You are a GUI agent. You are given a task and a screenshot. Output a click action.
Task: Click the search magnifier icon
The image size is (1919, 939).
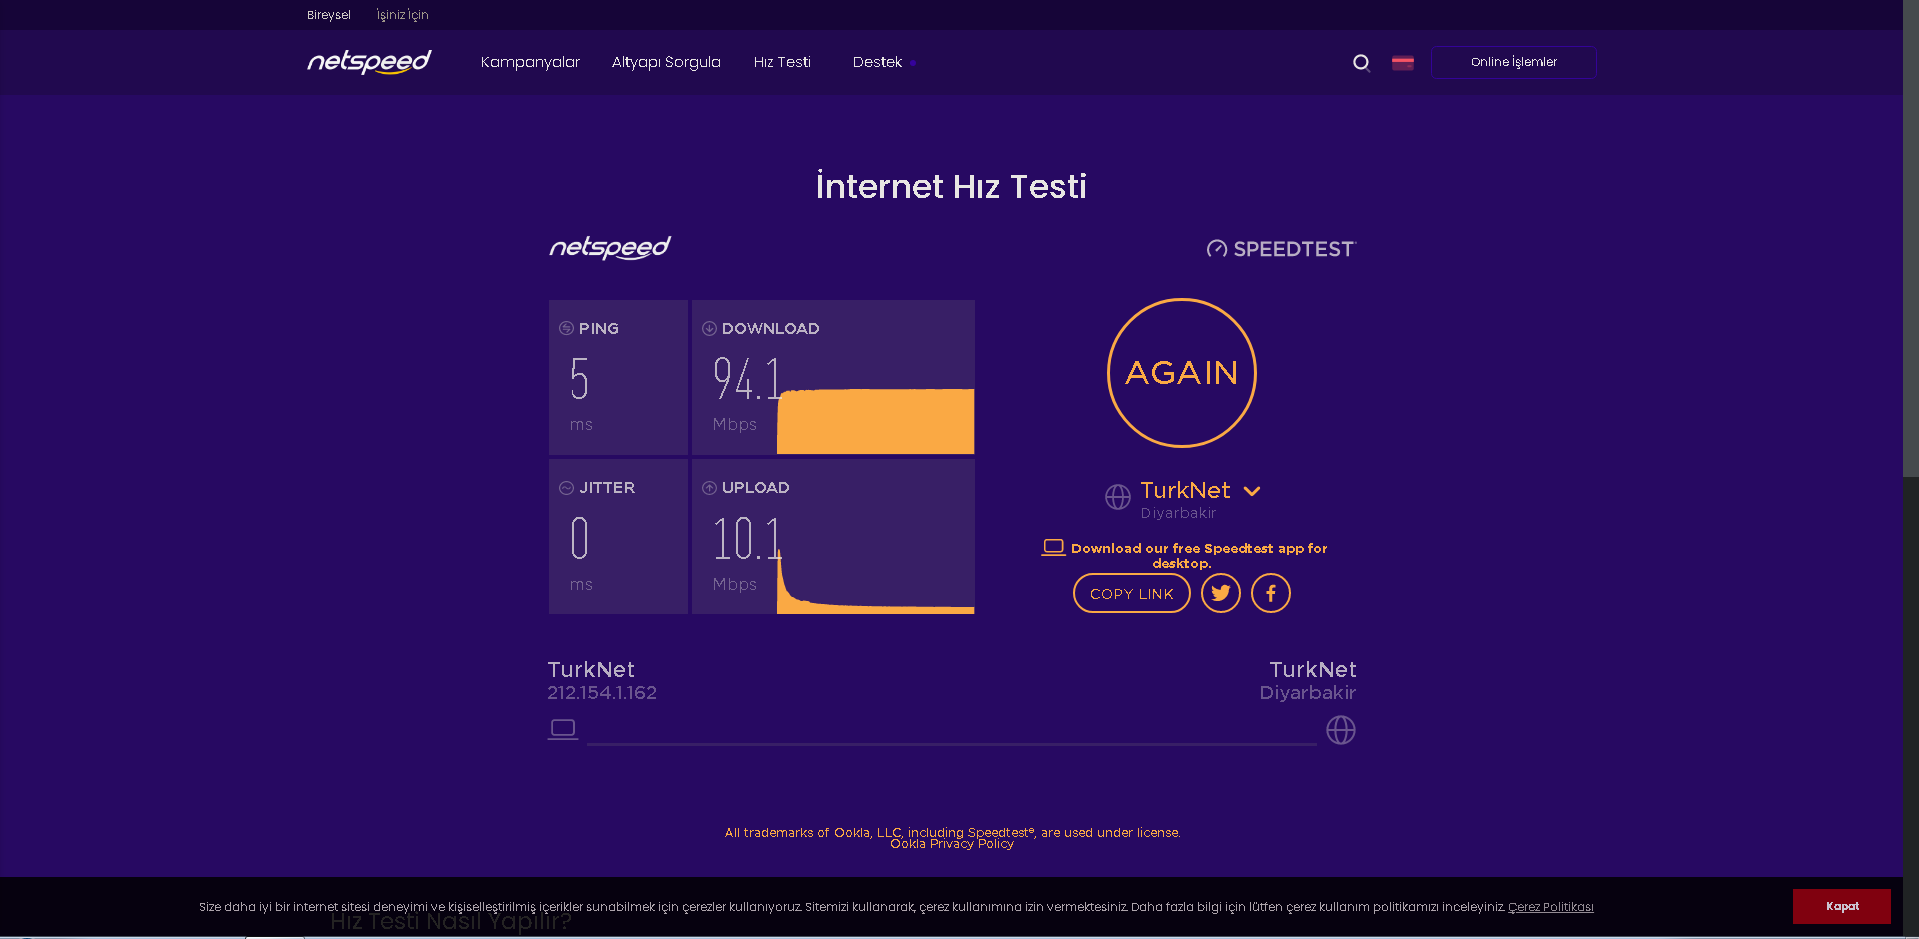click(x=1361, y=63)
